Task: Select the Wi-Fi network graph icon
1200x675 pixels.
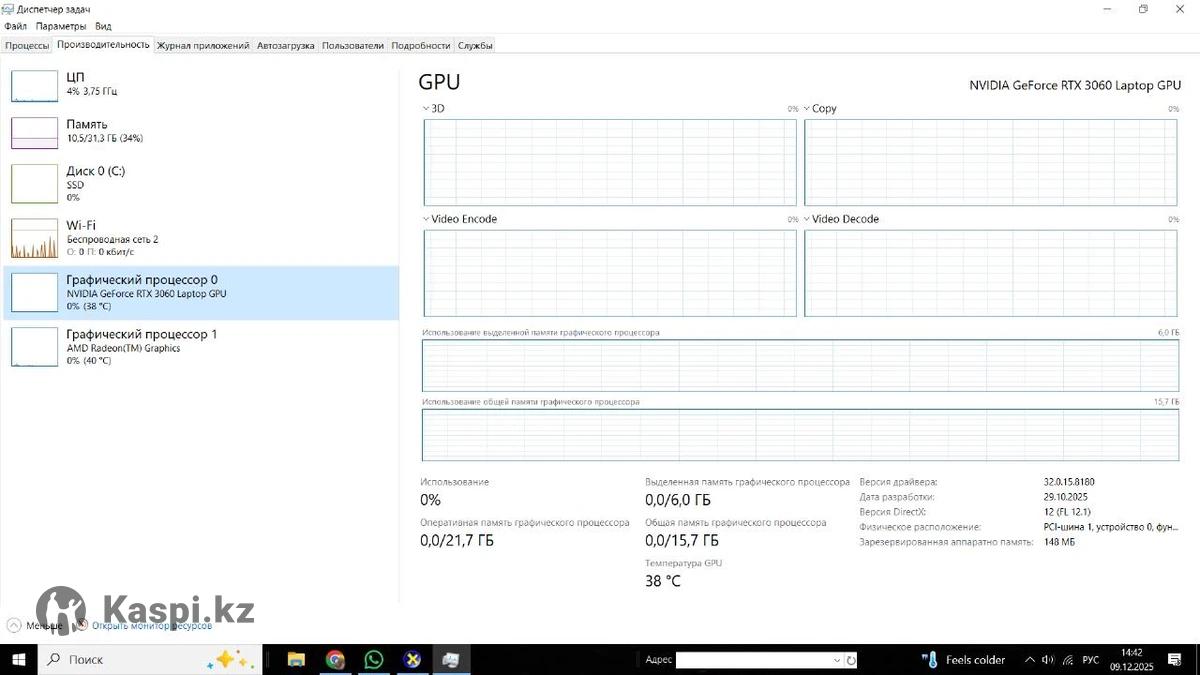Action: click(x=34, y=239)
